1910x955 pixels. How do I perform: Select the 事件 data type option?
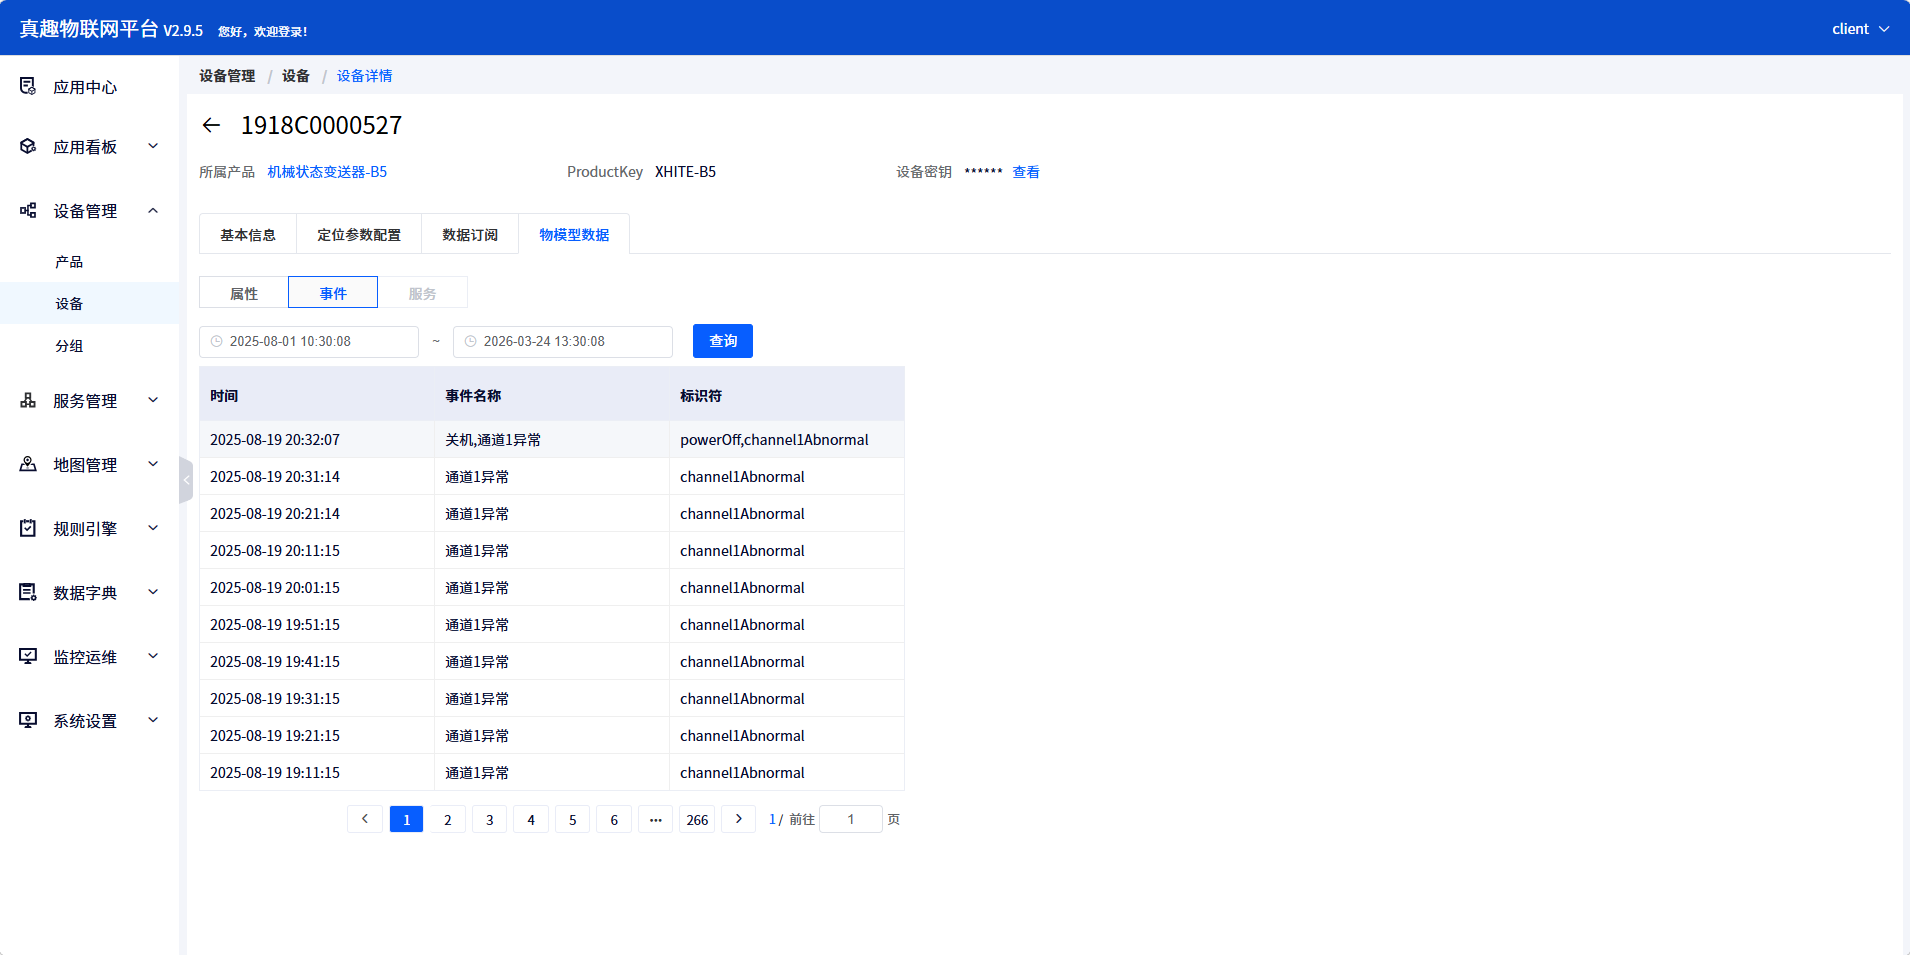(333, 292)
